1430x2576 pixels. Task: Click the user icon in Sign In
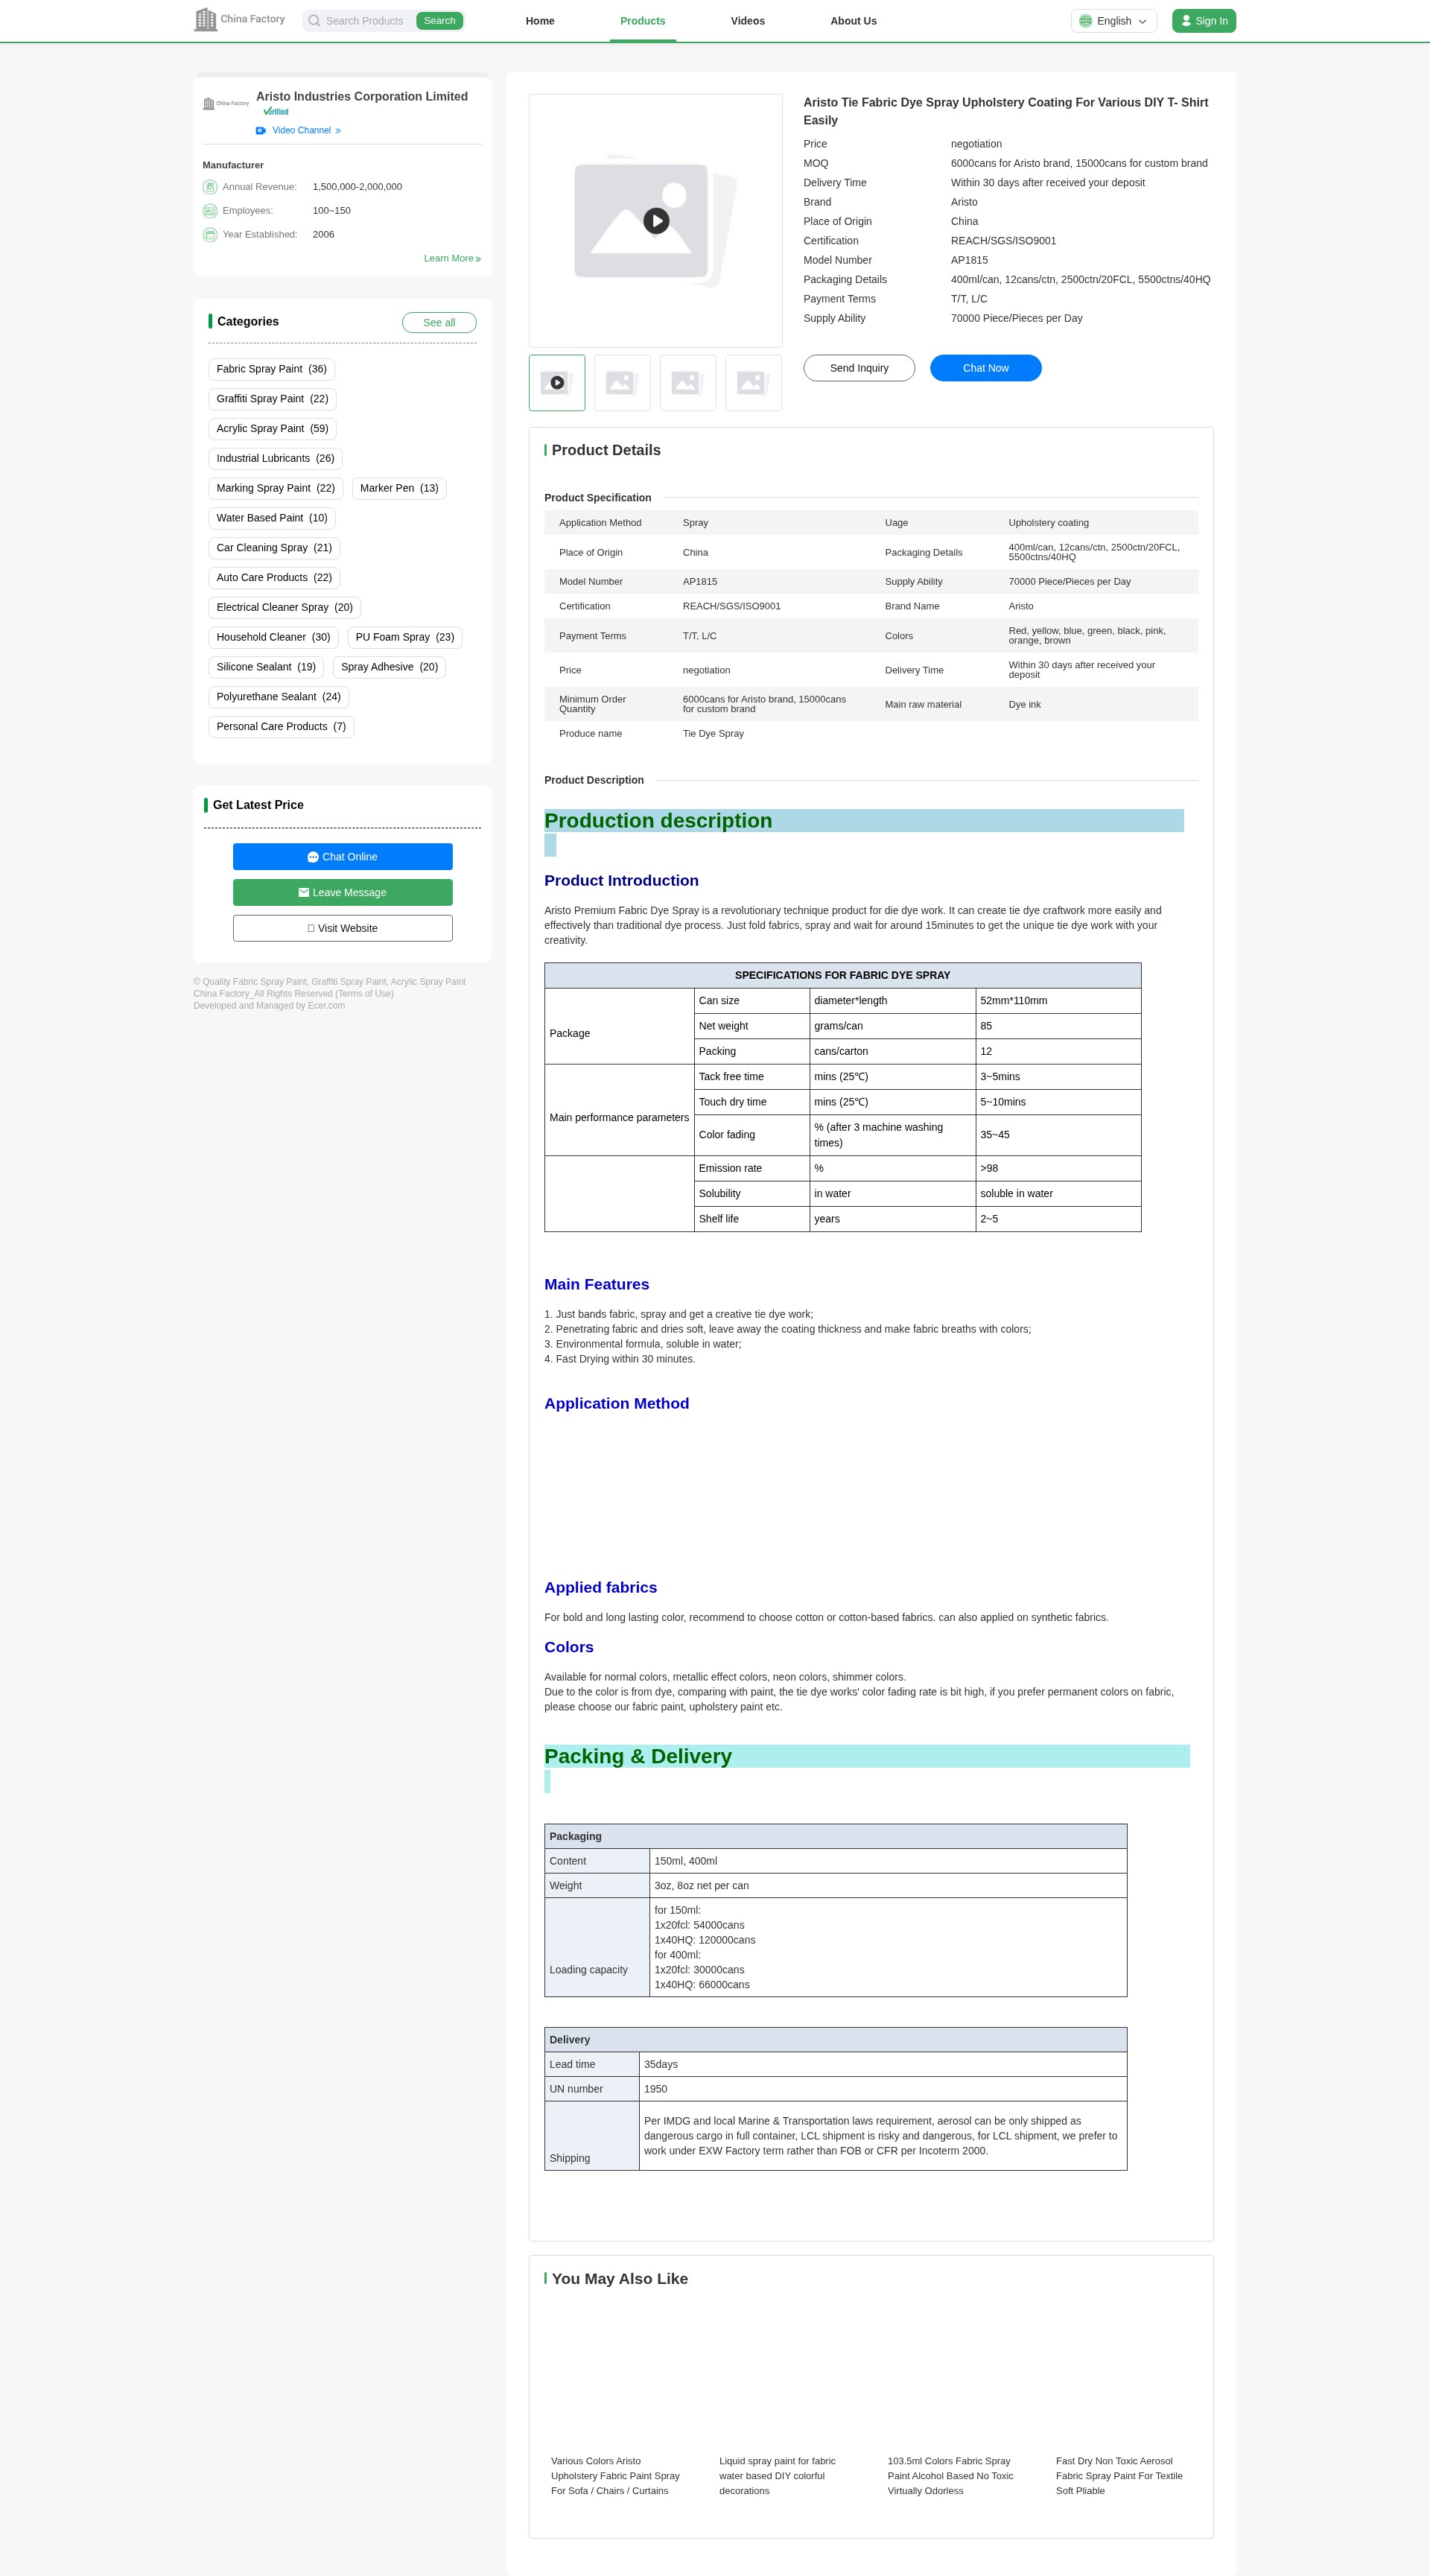pos(1186,21)
